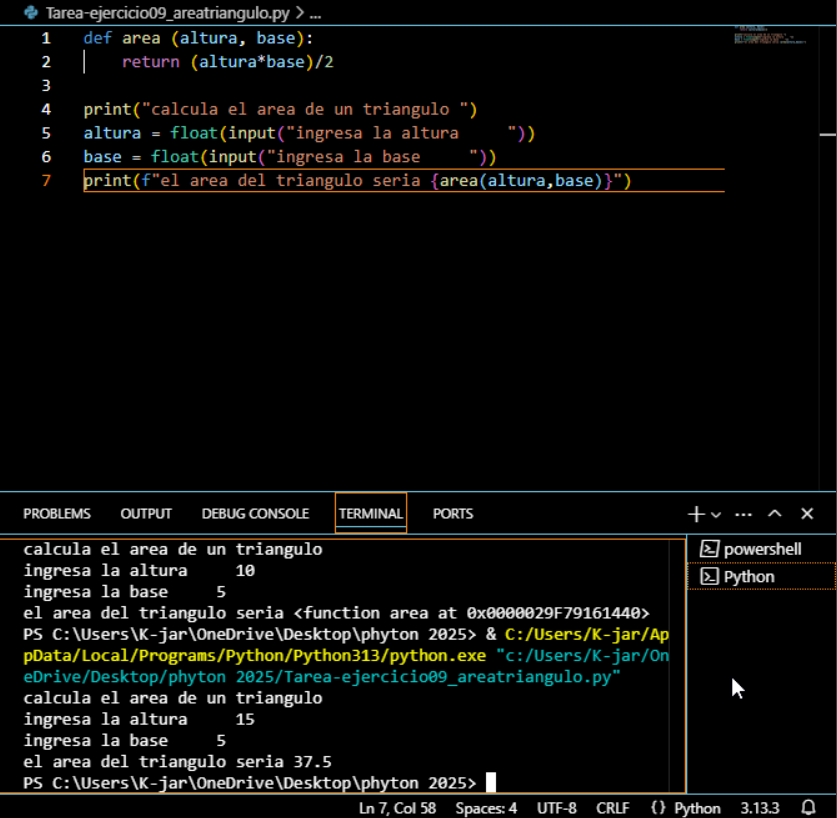Image resolution: width=837 pixels, height=818 pixels.
Task: Click the 'def' keyword on line 1
Action: tap(98, 38)
